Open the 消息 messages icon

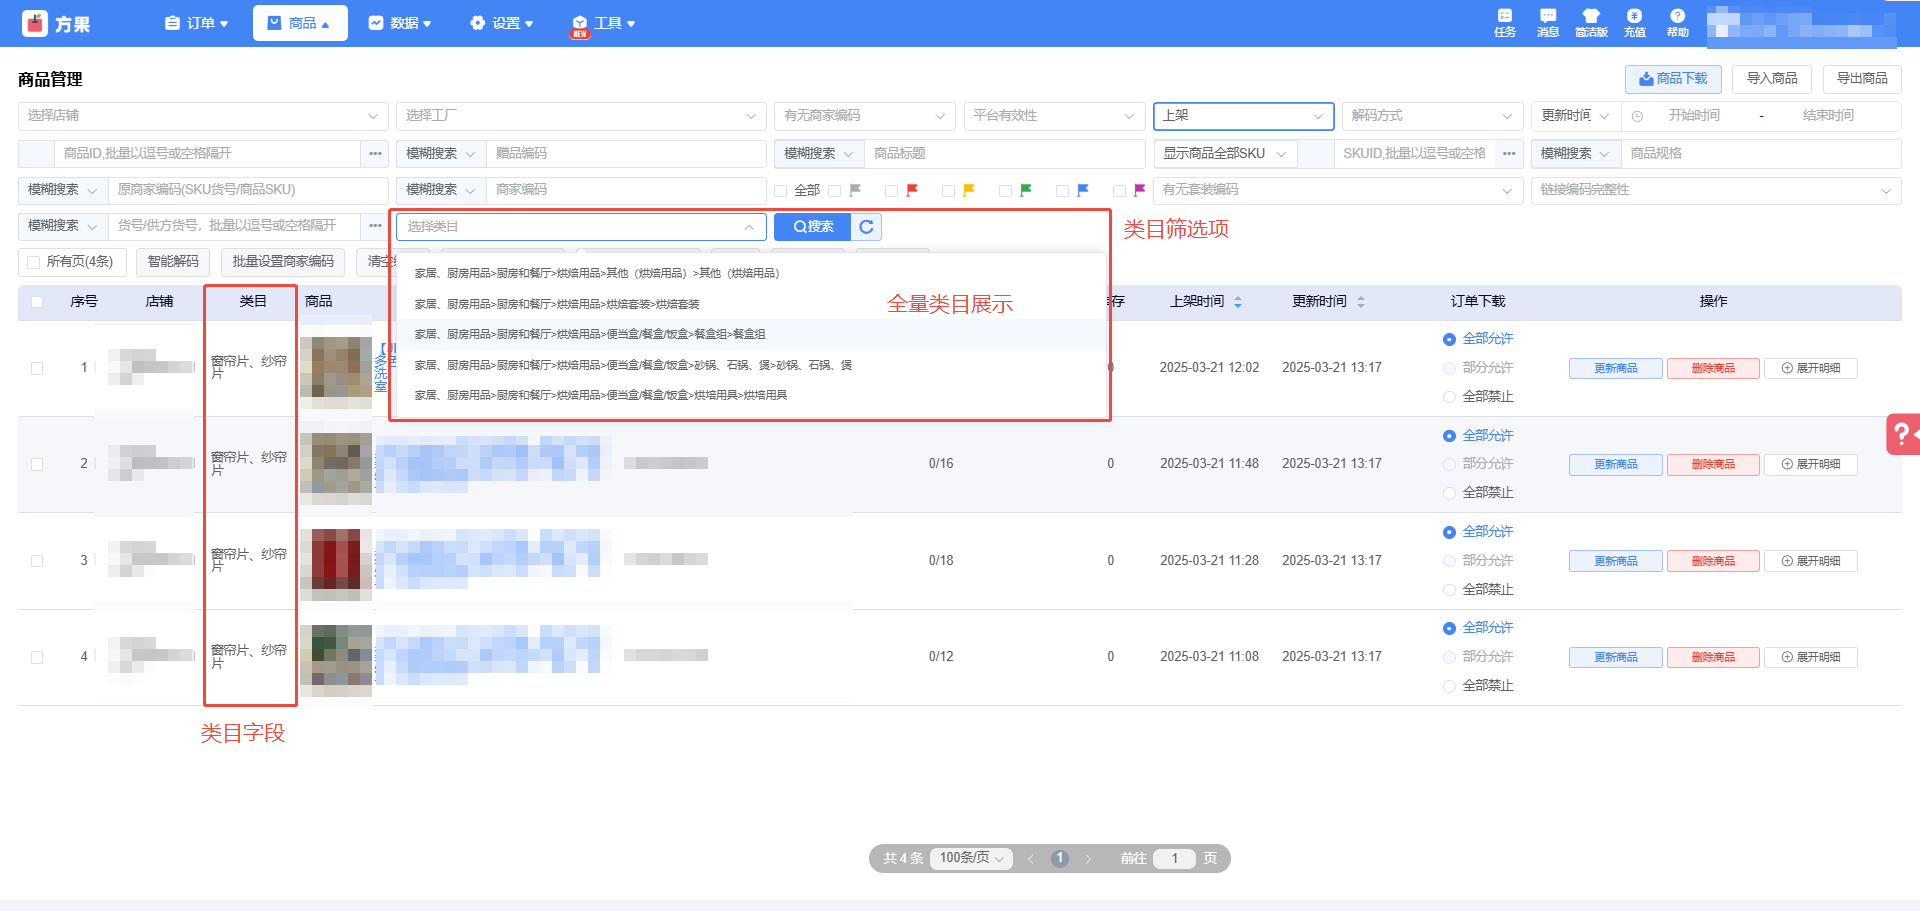point(1547,22)
